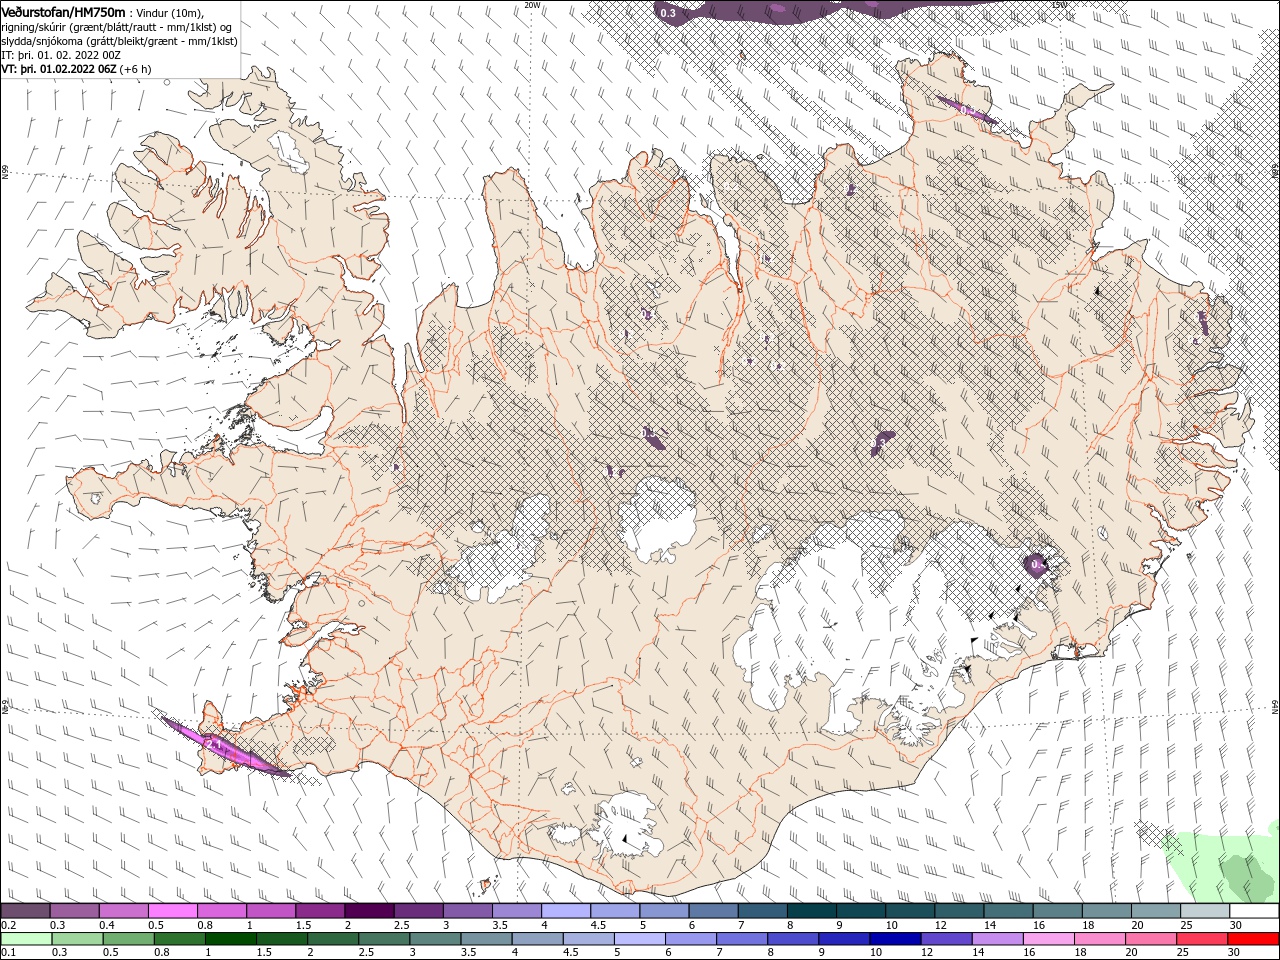Pick the palest green 0.1 rain legend swatch

pyautogui.click(x=26, y=939)
